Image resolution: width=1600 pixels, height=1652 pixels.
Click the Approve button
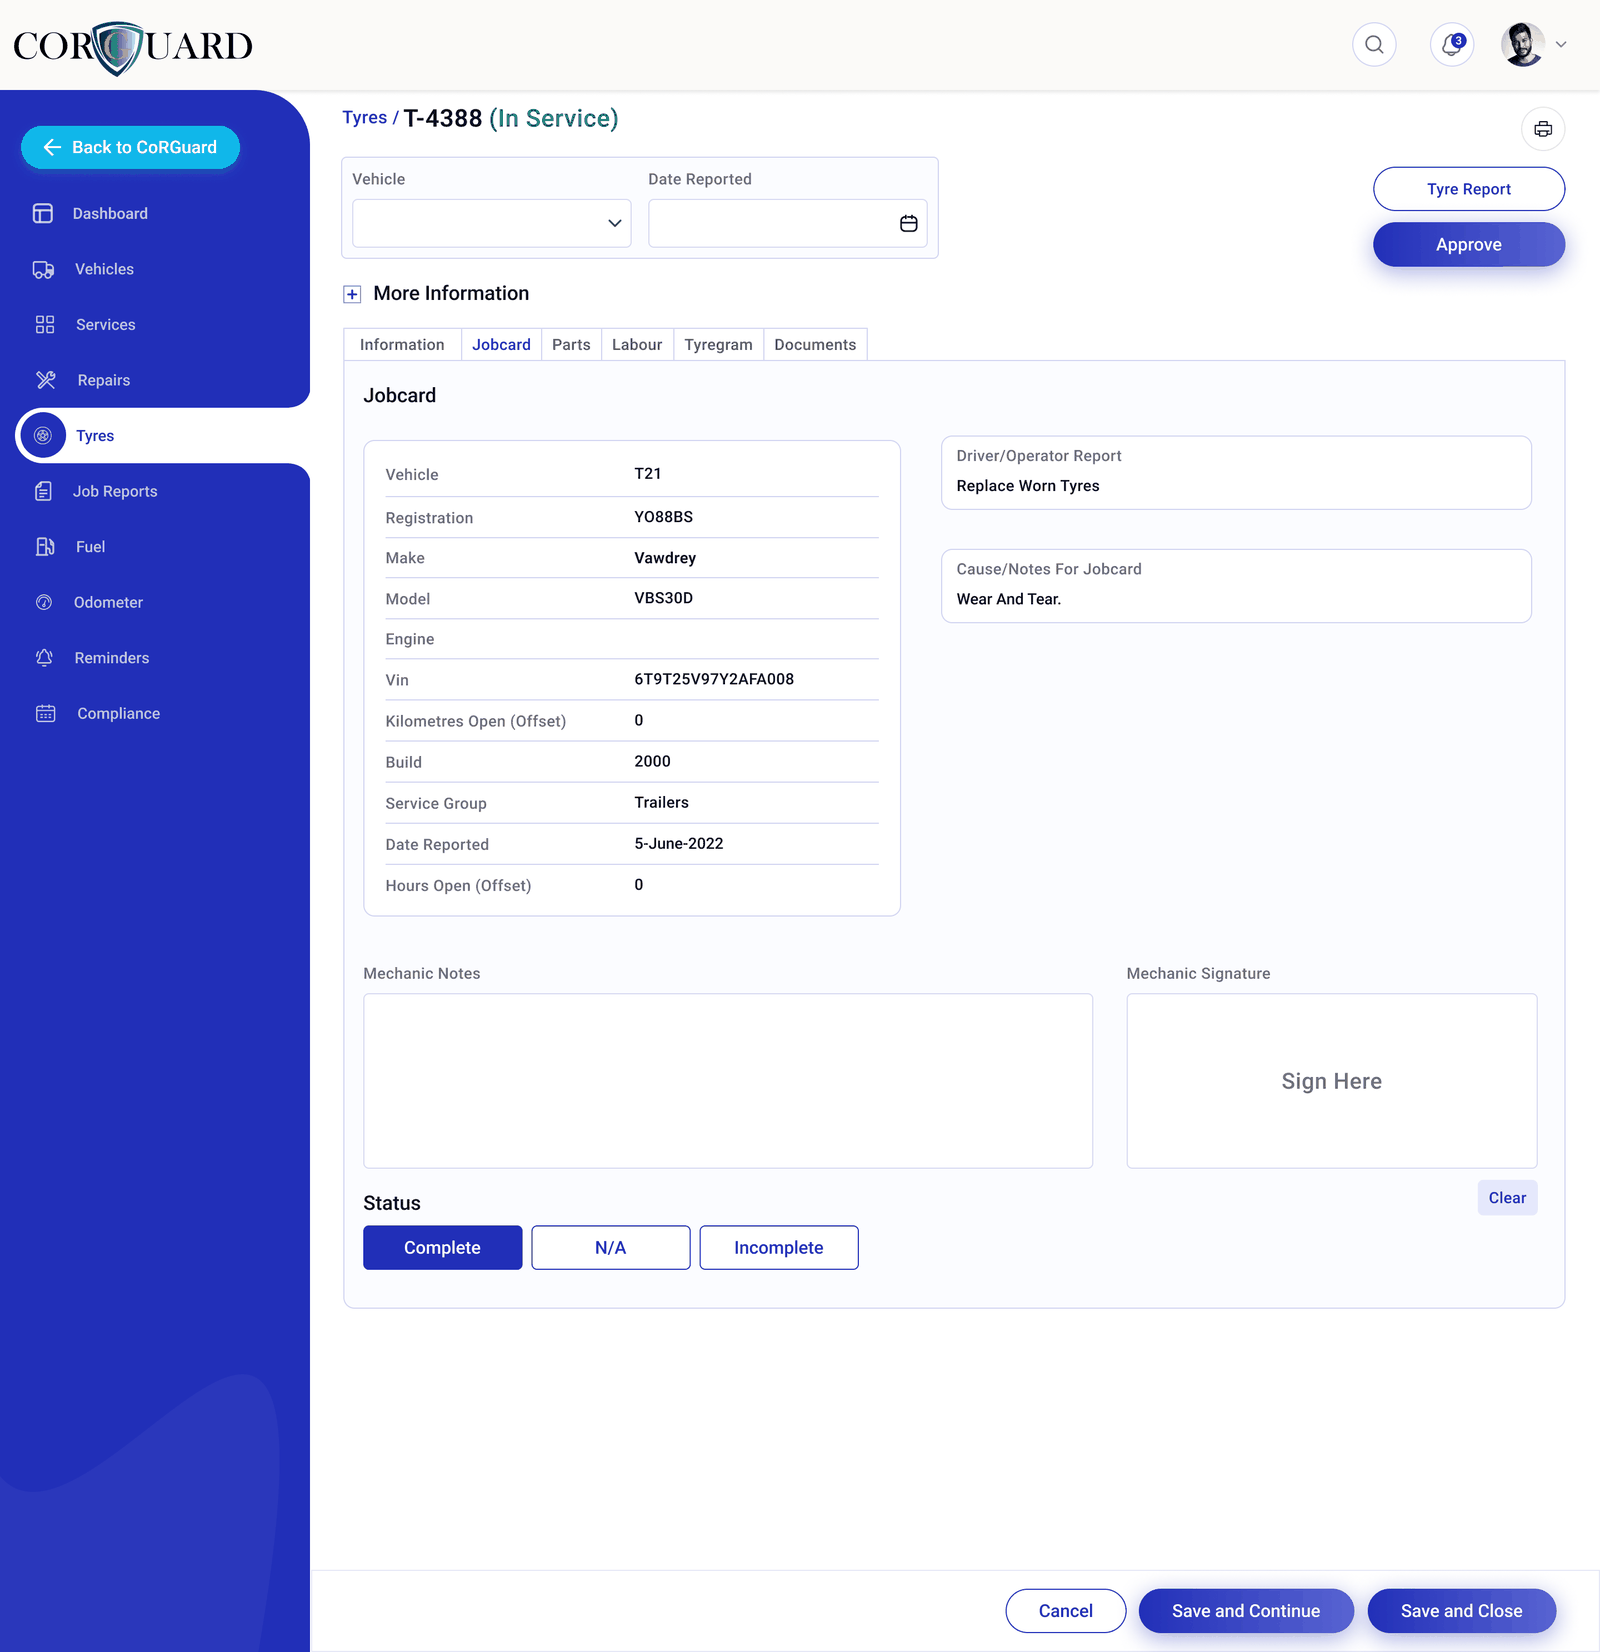click(1469, 245)
